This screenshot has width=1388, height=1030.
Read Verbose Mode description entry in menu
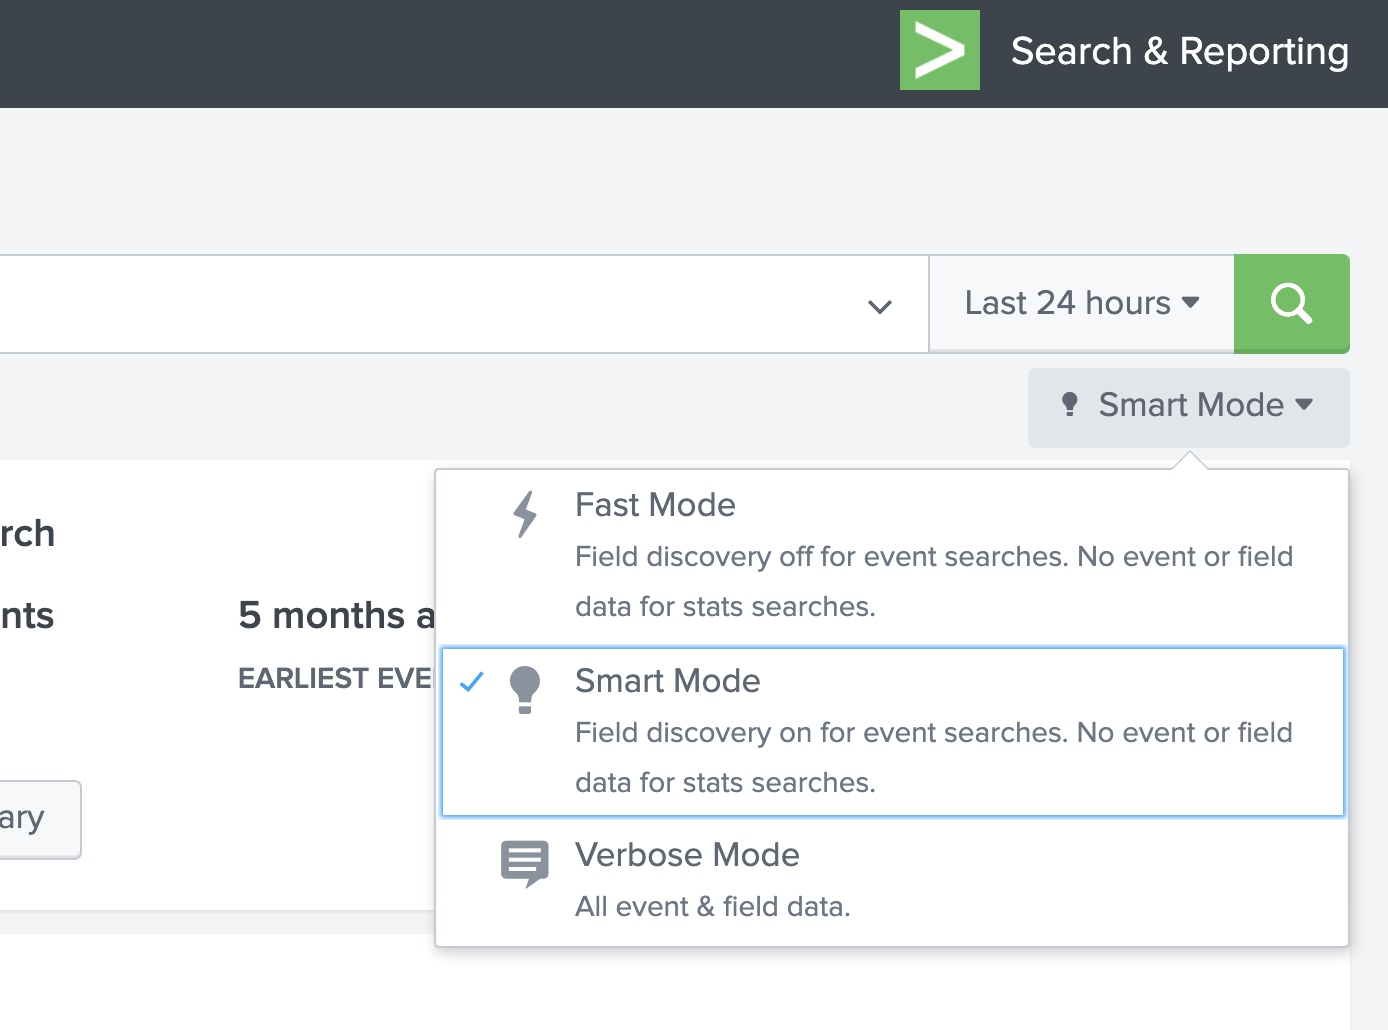click(x=712, y=906)
